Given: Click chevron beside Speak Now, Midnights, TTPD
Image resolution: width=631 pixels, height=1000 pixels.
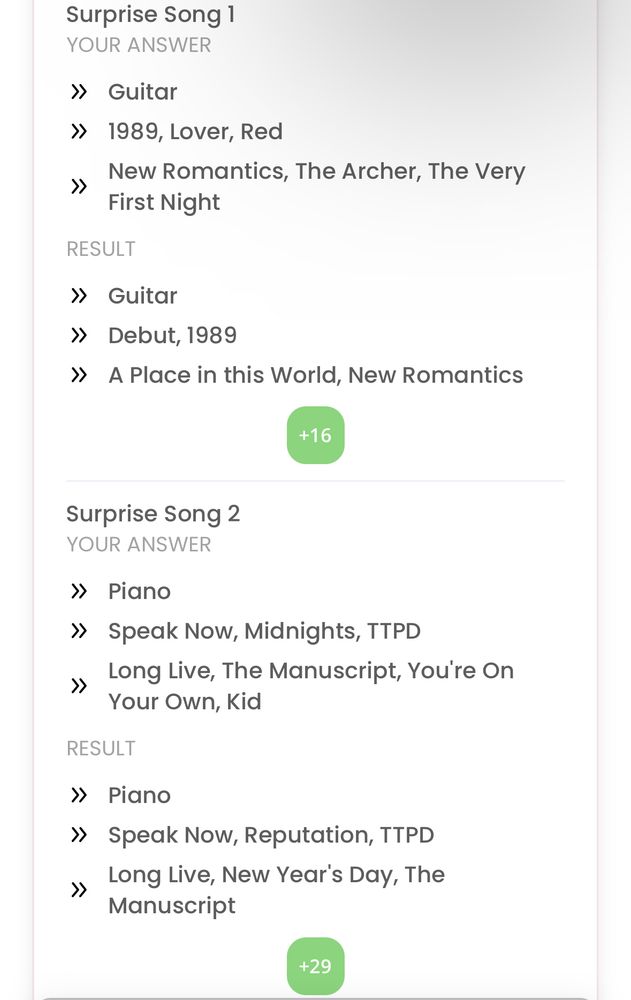Looking at the screenshot, I should (78, 631).
